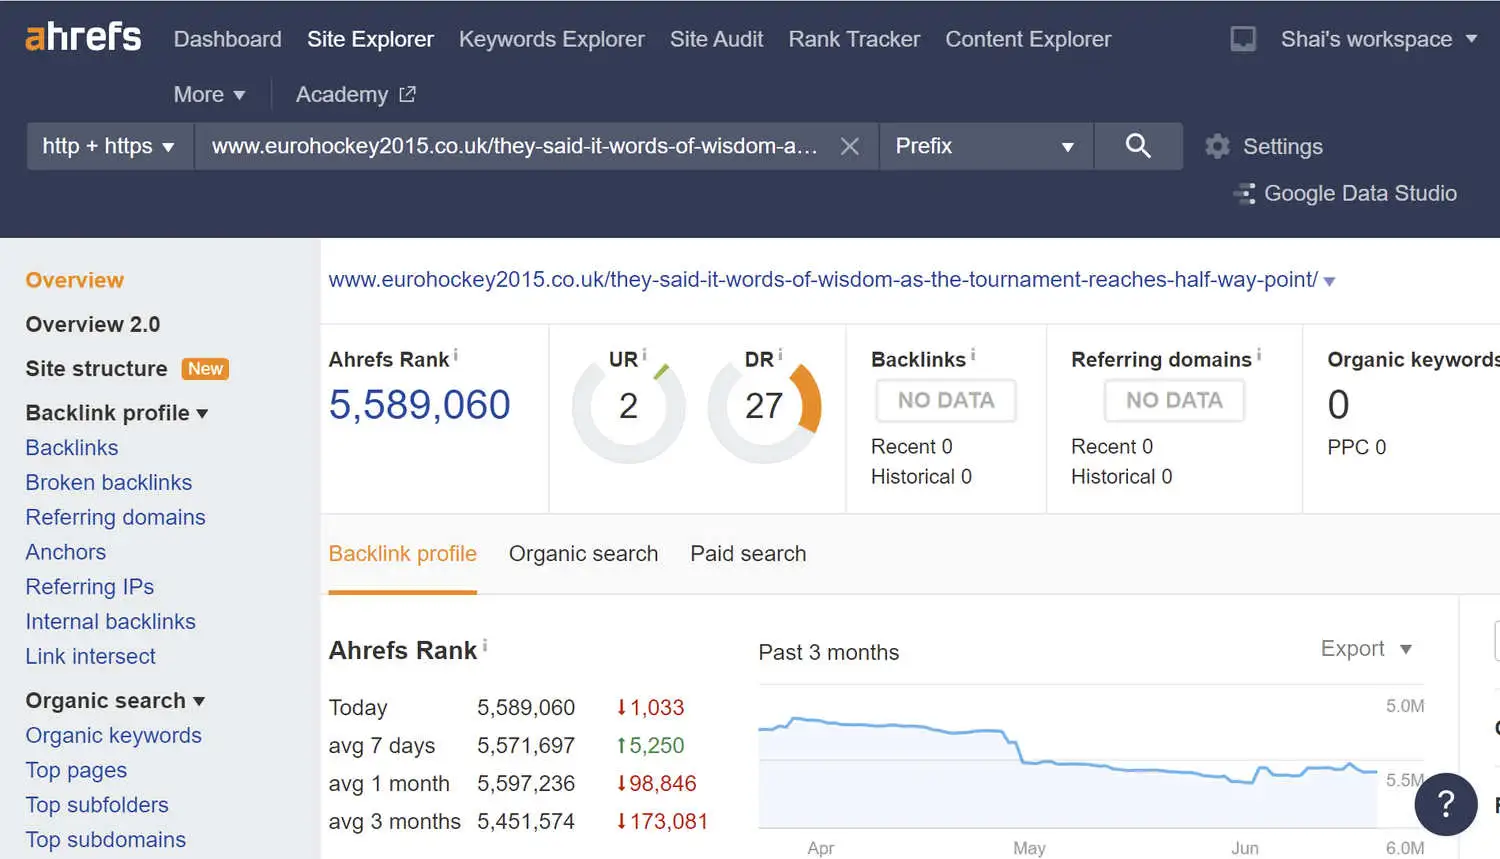Open Backlinks report in sidebar

[72, 447]
